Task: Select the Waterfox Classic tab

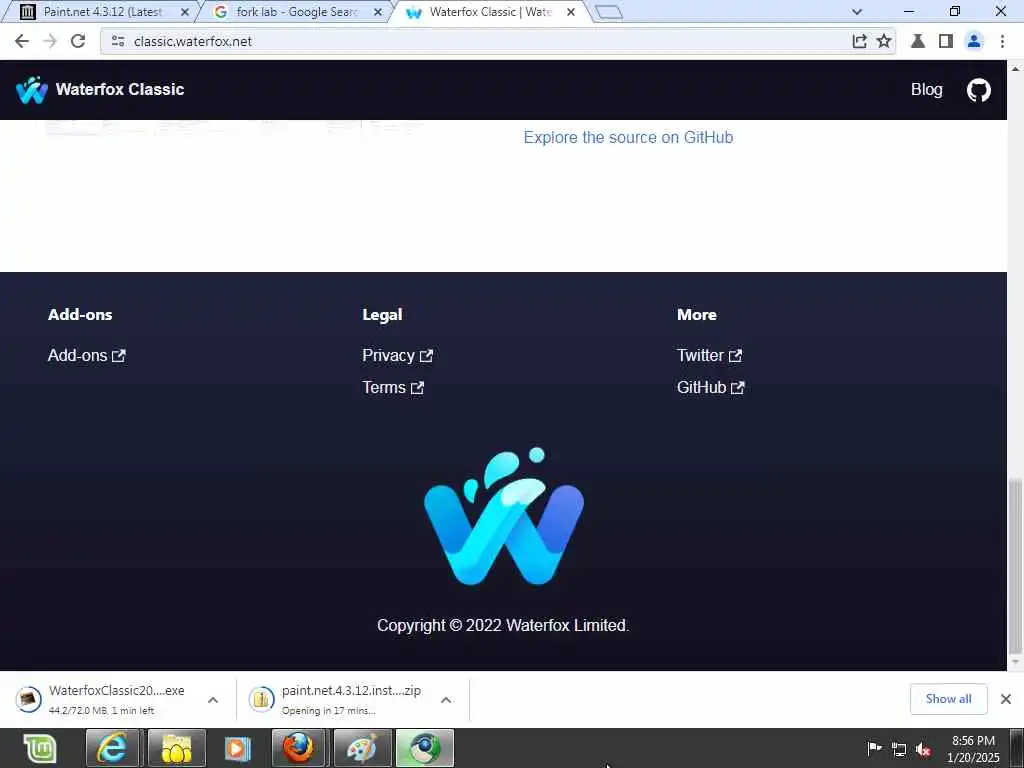Action: (490, 12)
